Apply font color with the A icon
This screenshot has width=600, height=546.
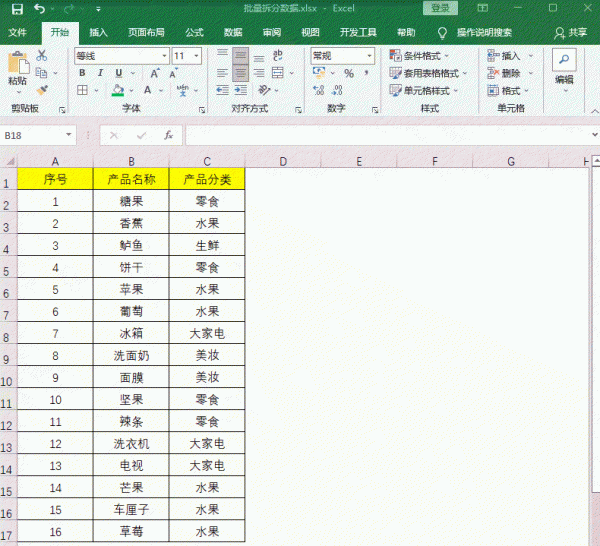[148, 90]
